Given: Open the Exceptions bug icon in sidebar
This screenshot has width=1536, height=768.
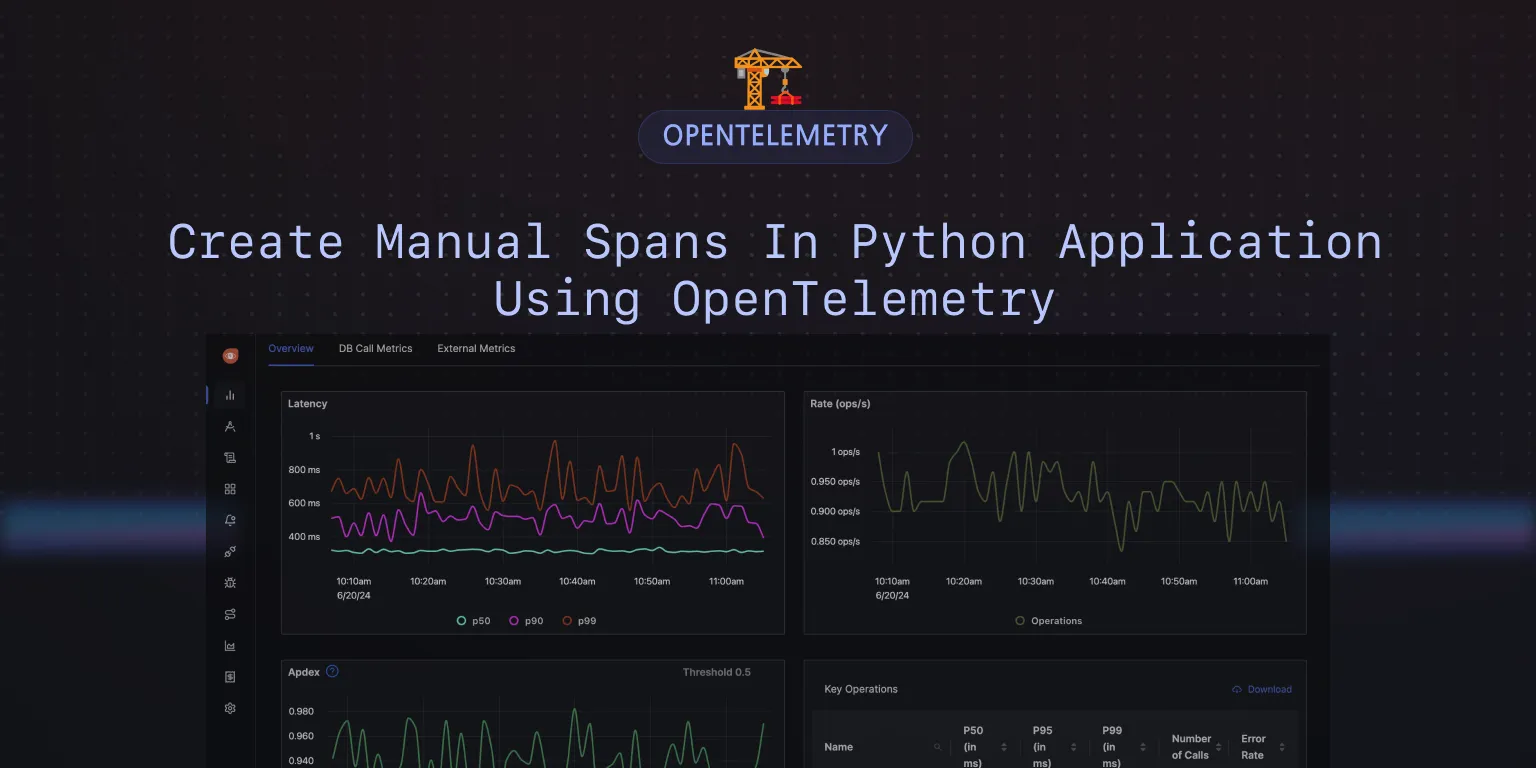Looking at the screenshot, I should click(x=230, y=582).
